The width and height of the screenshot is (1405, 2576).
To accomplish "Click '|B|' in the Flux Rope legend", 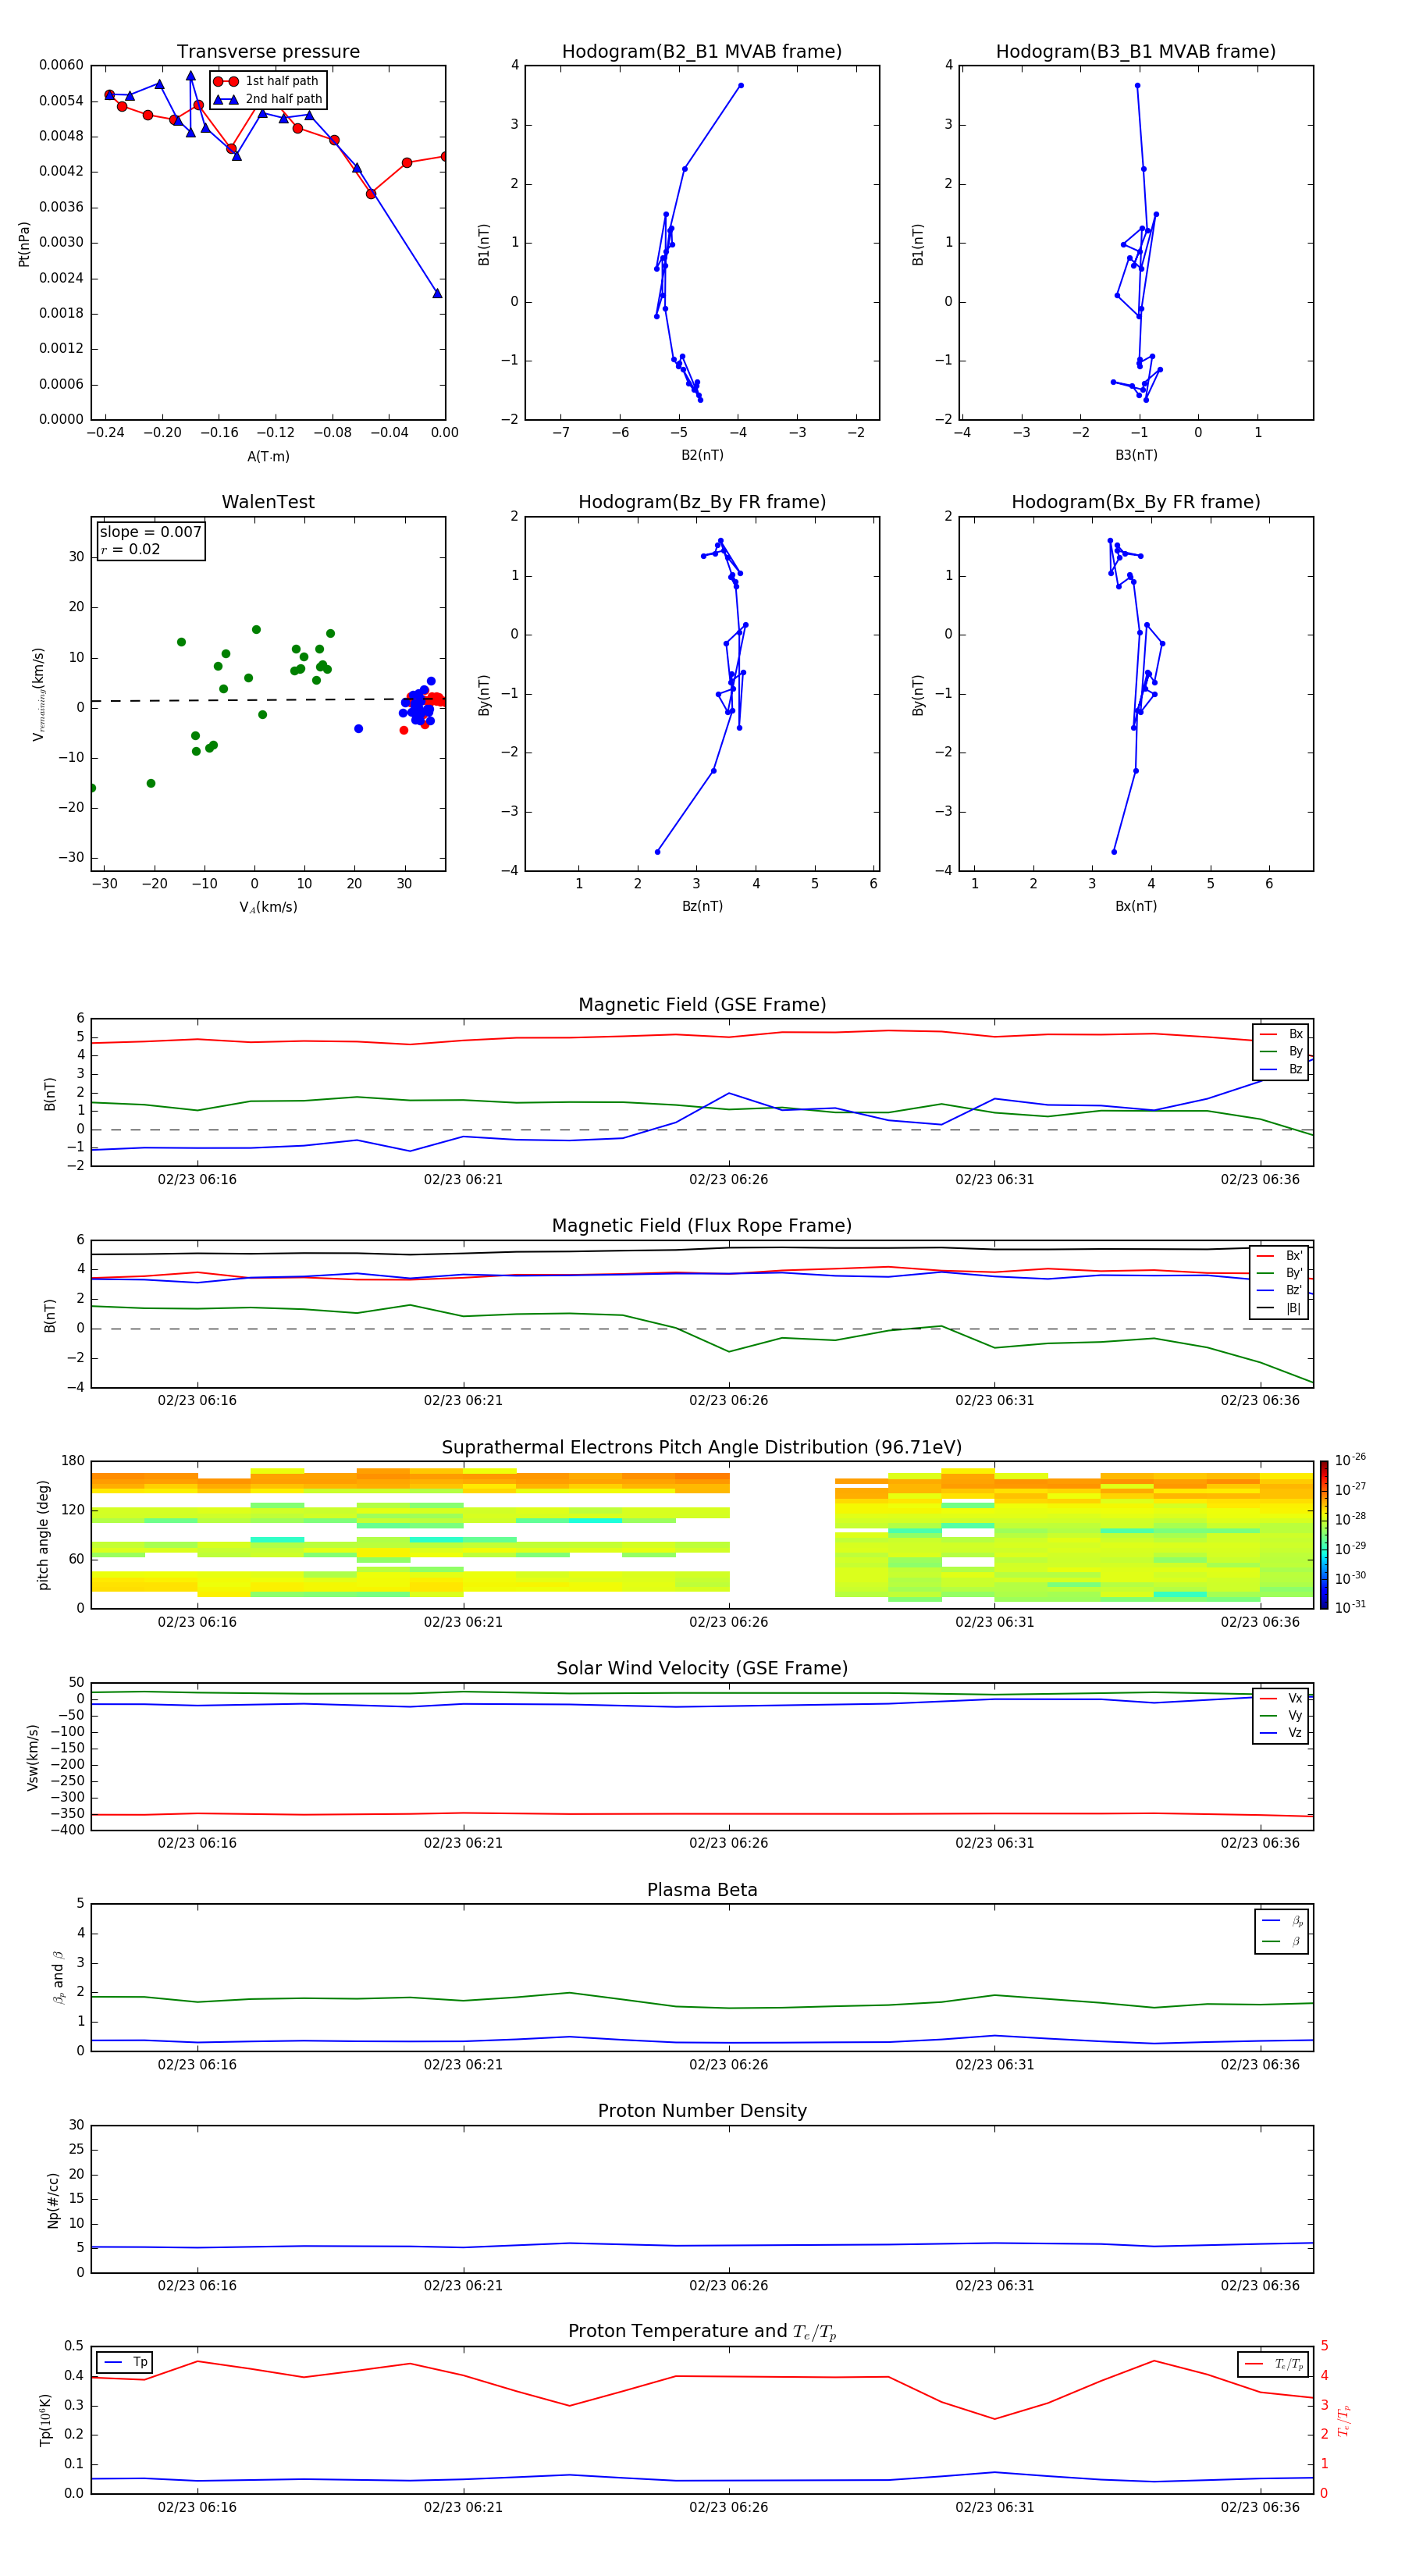I will (x=1293, y=1308).
